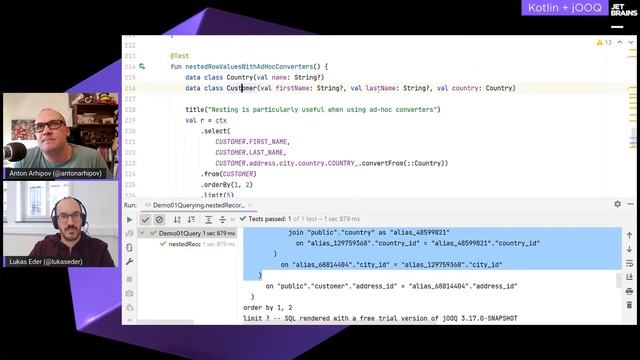
Task: Click the Print console output icon
Action: pos(629,291)
